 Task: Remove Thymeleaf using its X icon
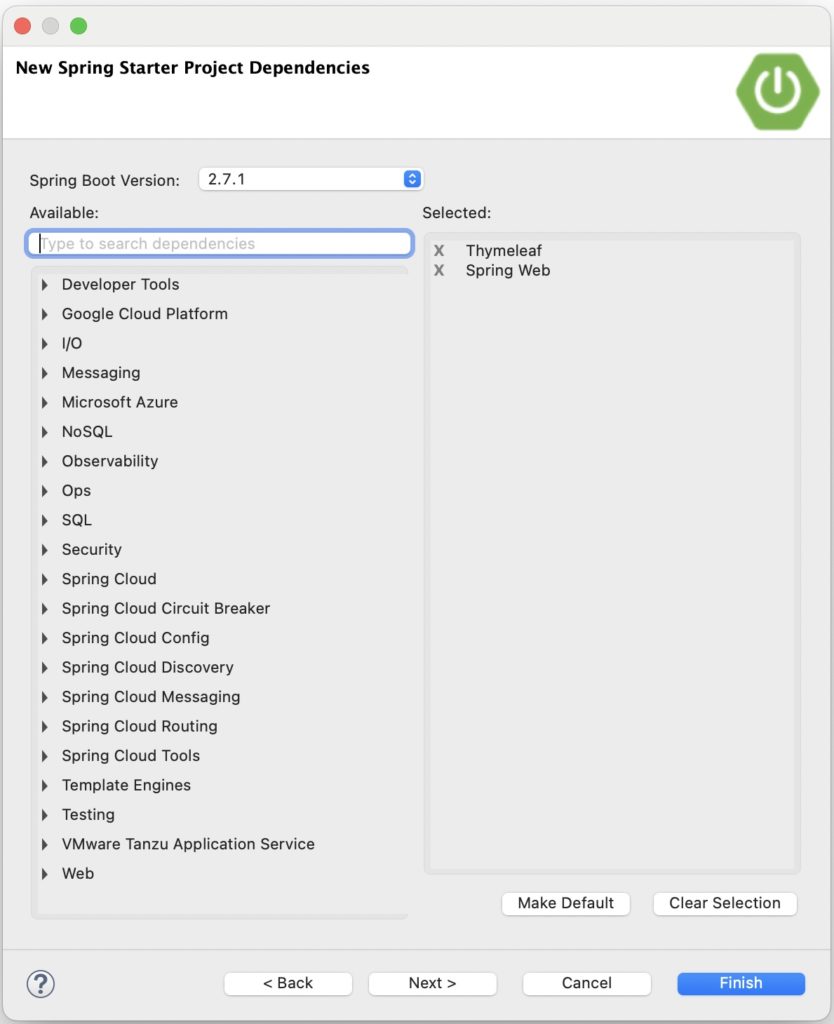click(439, 251)
